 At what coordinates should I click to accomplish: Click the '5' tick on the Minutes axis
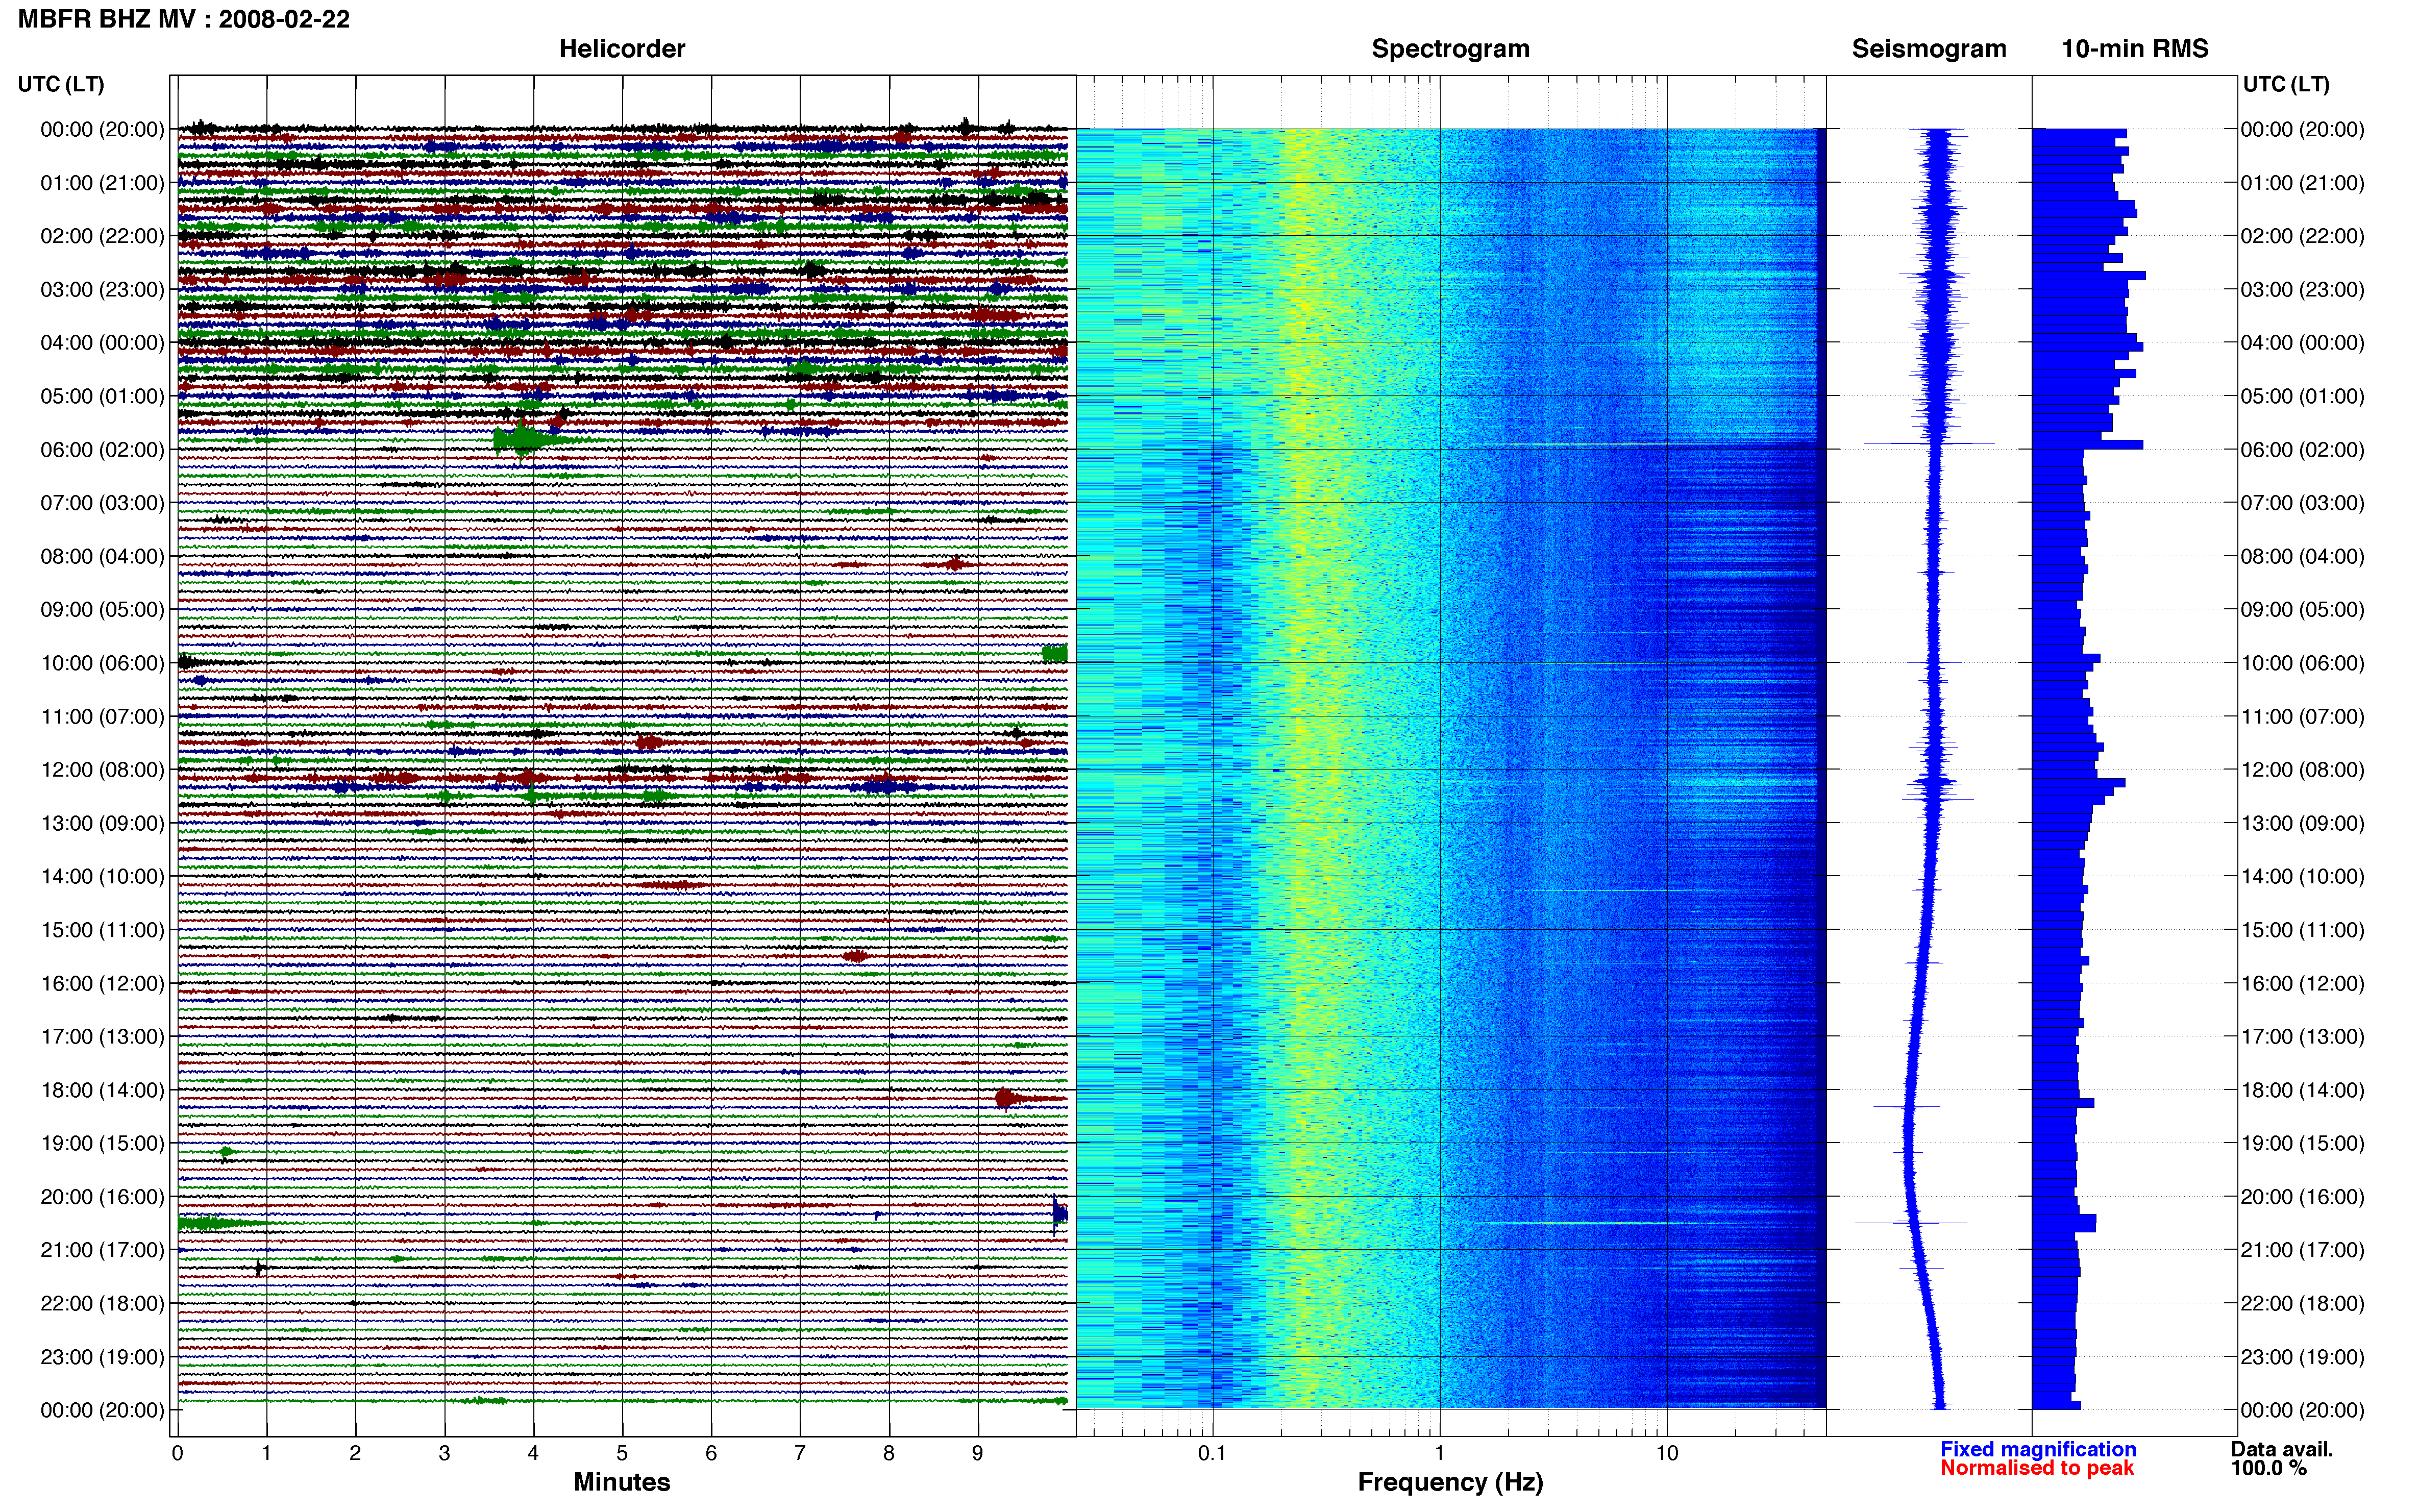tap(622, 1453)
